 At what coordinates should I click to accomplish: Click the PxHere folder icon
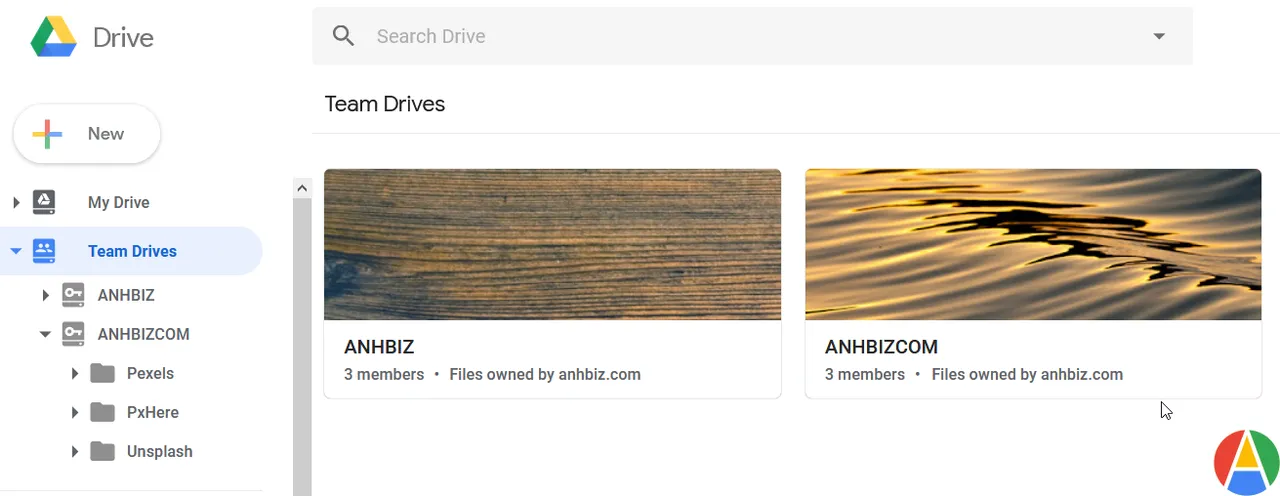click(x=102, y=412)
